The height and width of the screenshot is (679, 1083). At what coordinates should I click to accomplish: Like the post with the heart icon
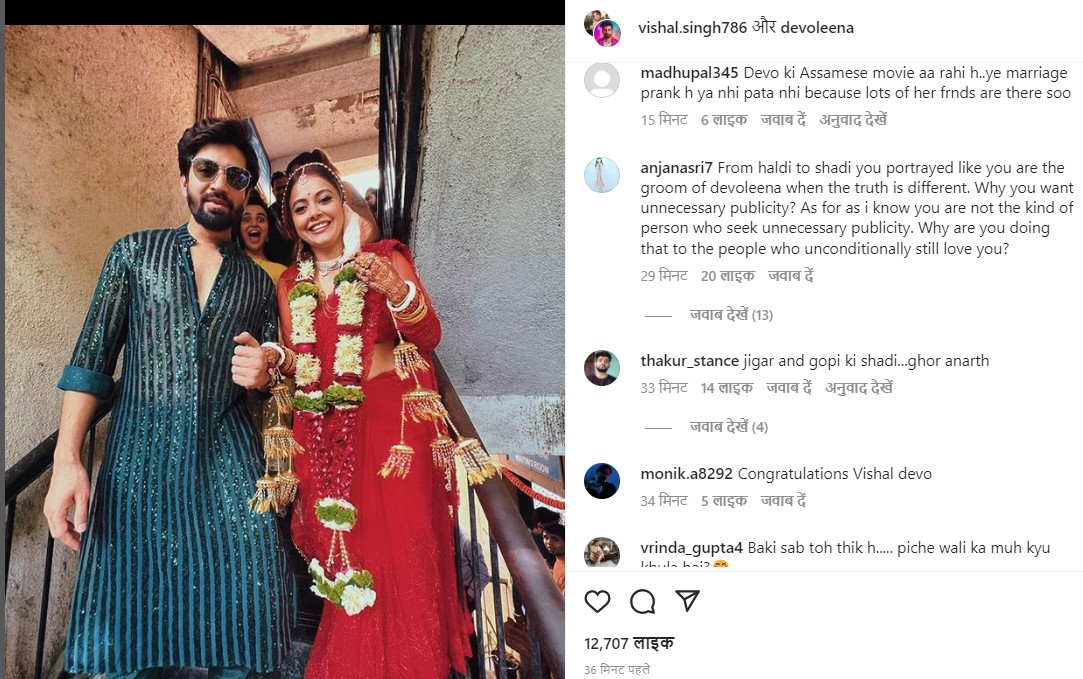tap(597, 601)
